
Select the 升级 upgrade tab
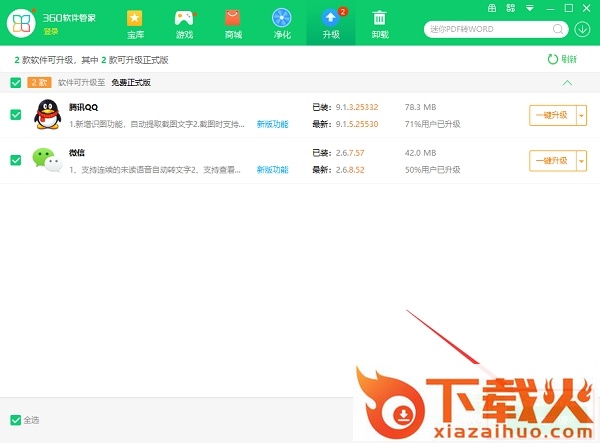click(331, 22)
